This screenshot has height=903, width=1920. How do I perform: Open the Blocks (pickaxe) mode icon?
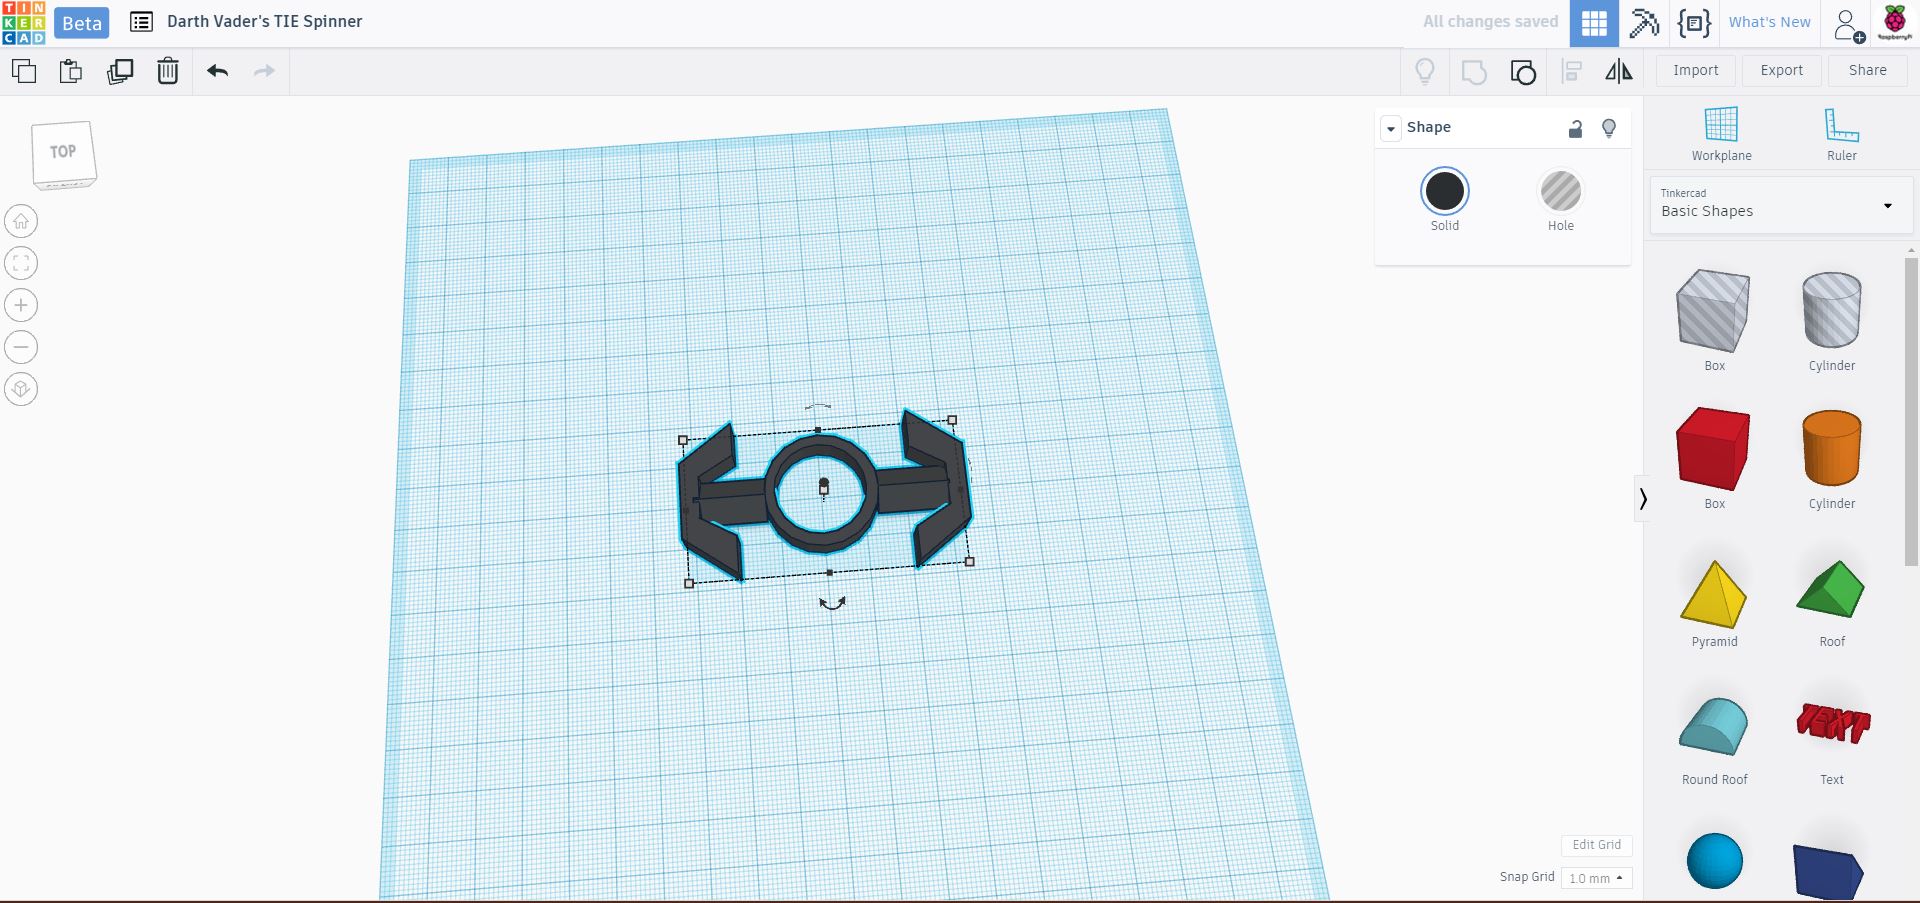[x=1644, y=23]
